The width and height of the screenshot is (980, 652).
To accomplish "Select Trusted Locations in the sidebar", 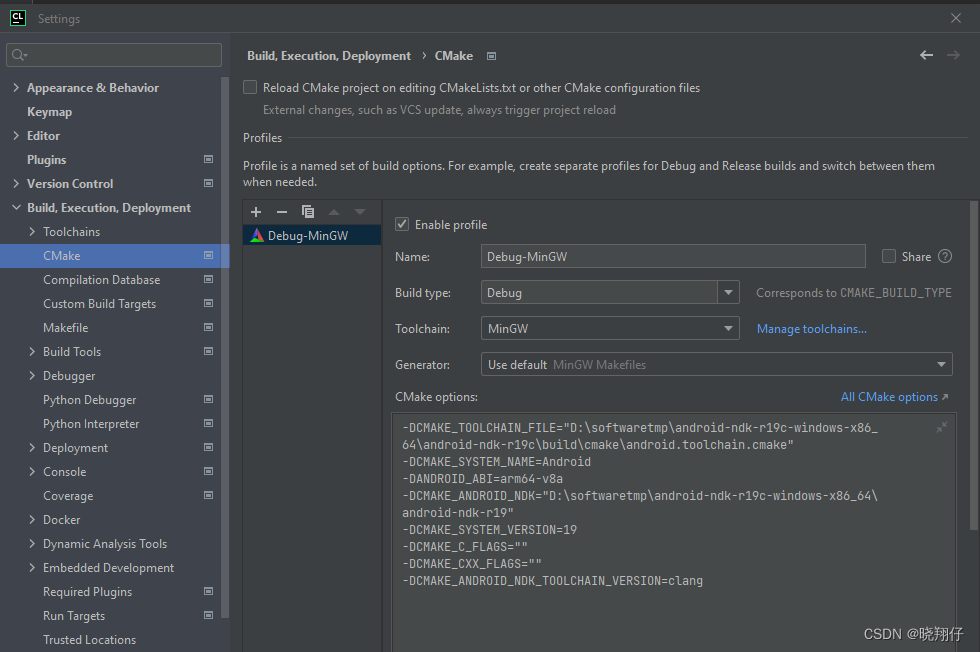I will tap(89, 639).
